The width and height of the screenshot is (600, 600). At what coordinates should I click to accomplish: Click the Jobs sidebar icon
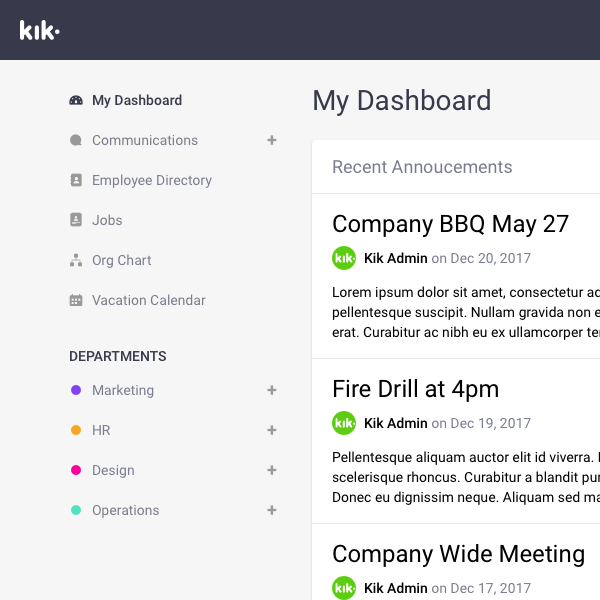coord(76,220)
